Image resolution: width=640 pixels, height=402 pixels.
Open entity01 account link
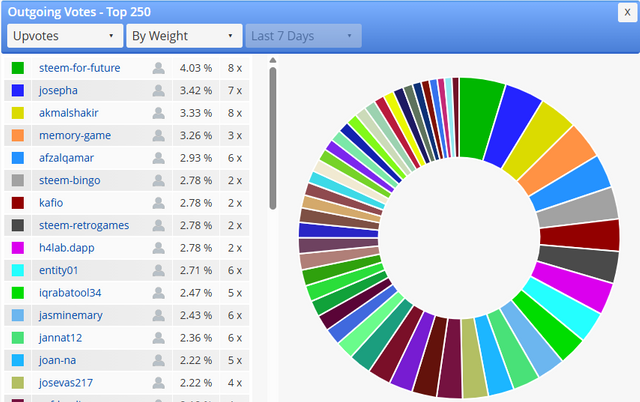click(59, 270)
